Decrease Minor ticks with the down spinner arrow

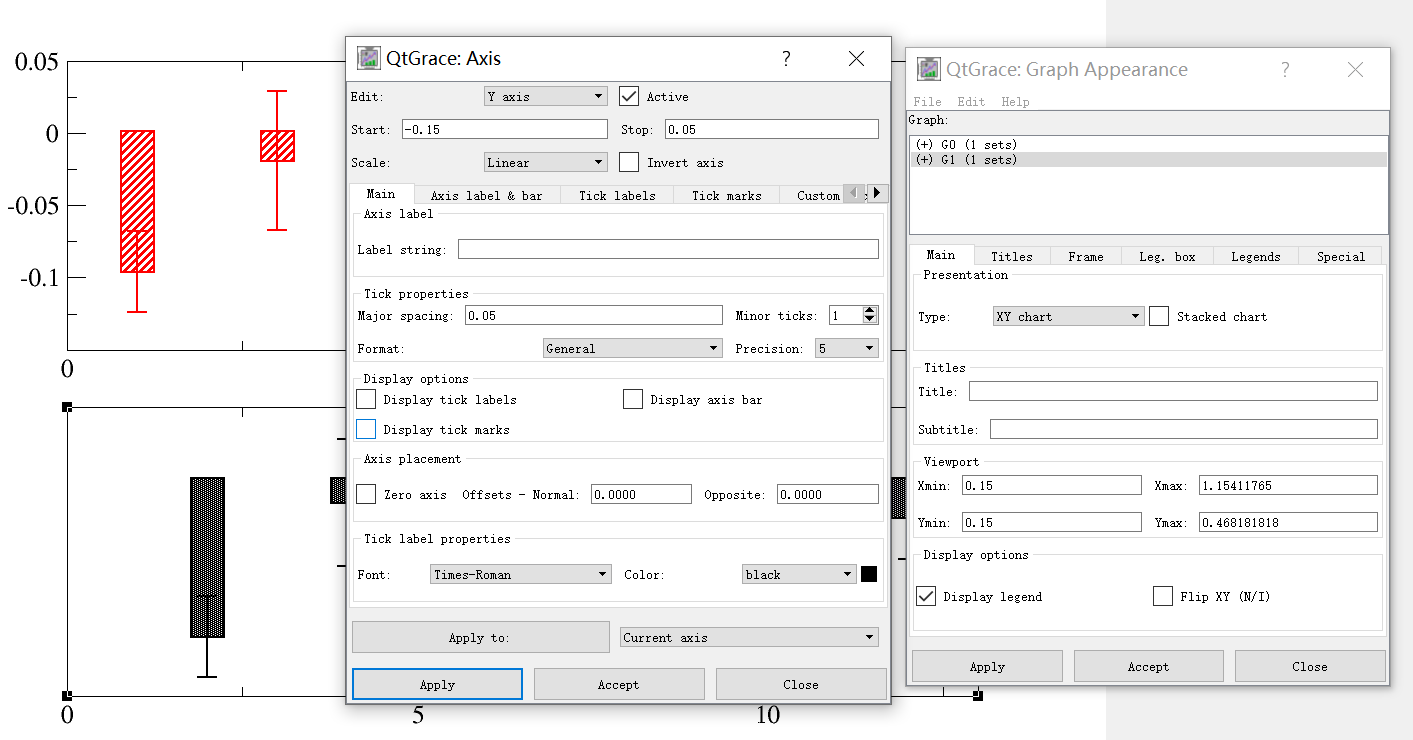click(868, 319)
